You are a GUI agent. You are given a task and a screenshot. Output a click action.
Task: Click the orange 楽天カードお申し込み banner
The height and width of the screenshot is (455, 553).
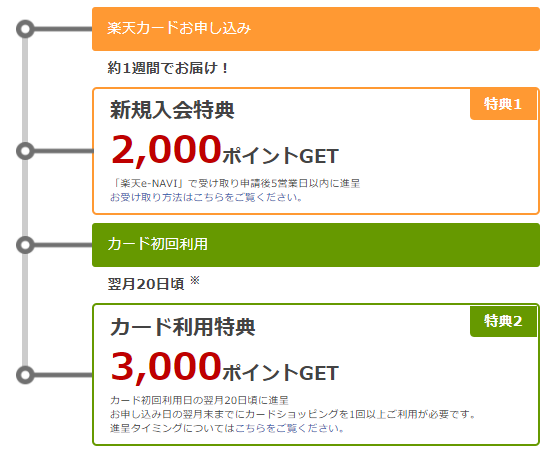(316, 29)
